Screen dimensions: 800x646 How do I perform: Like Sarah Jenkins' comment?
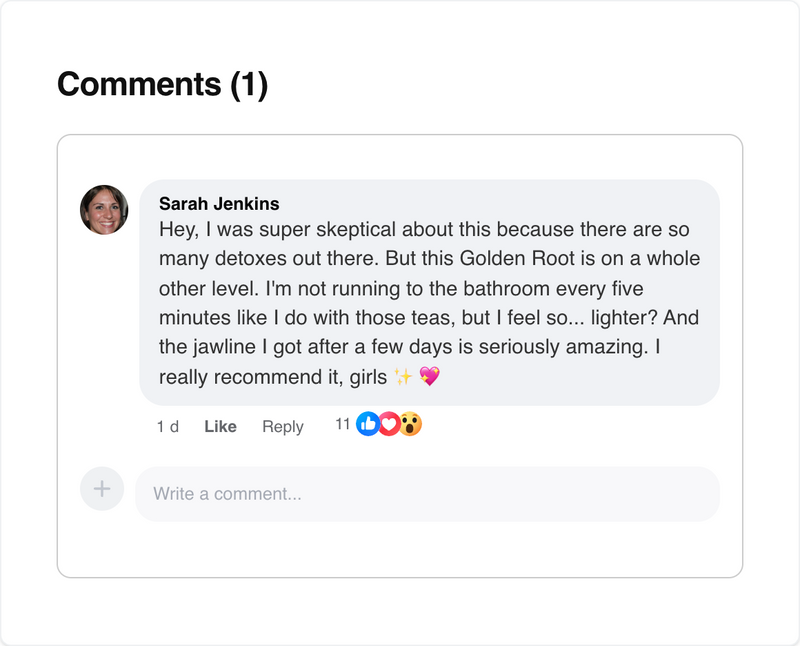(219, 426)
